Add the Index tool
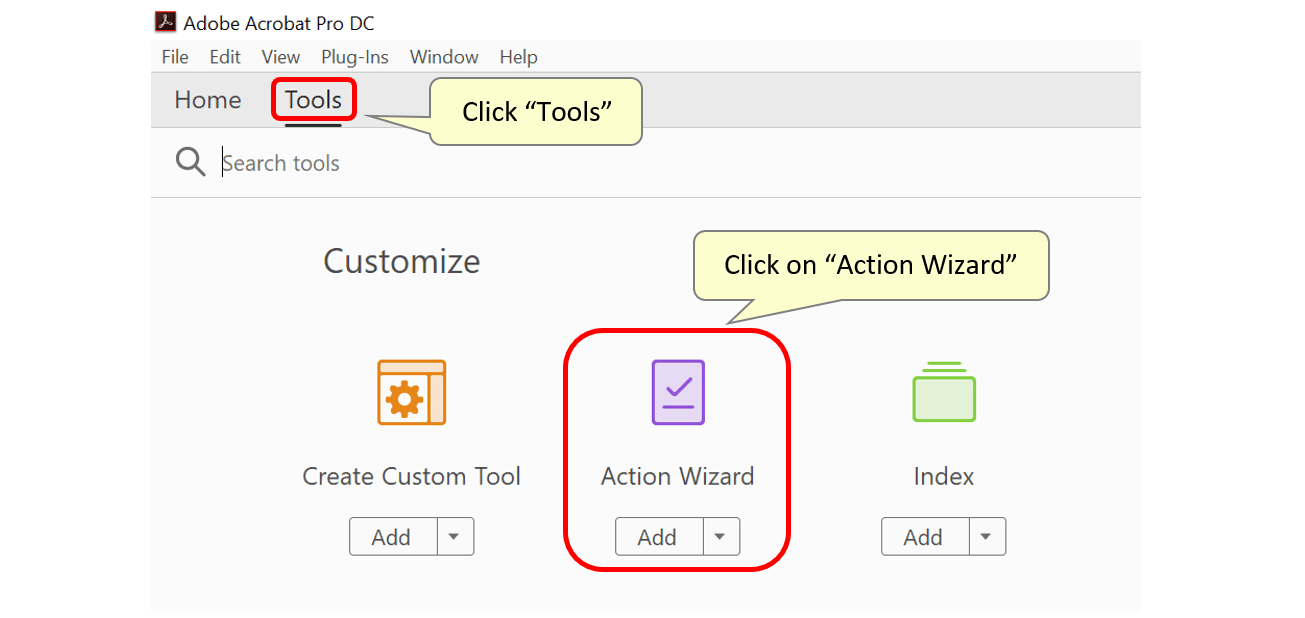Screen dimensions: 1305x618 coord(924,536)
